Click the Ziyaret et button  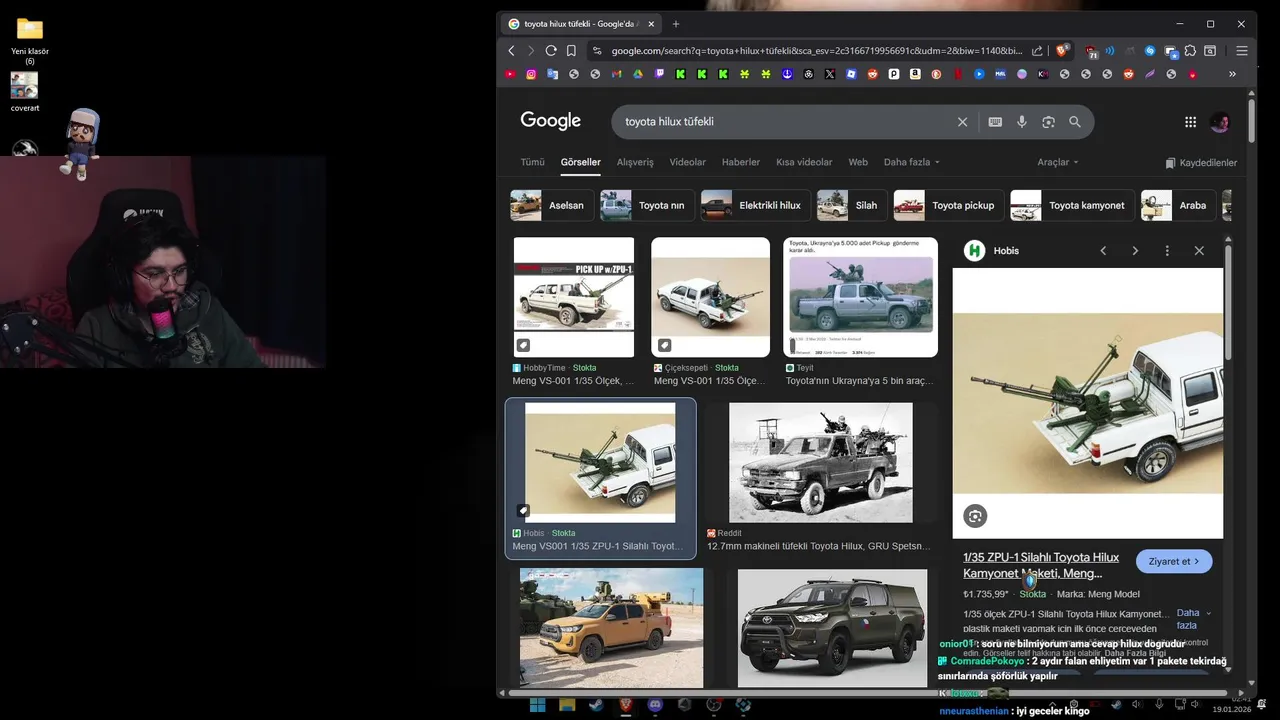click(x=1174, y=561)
